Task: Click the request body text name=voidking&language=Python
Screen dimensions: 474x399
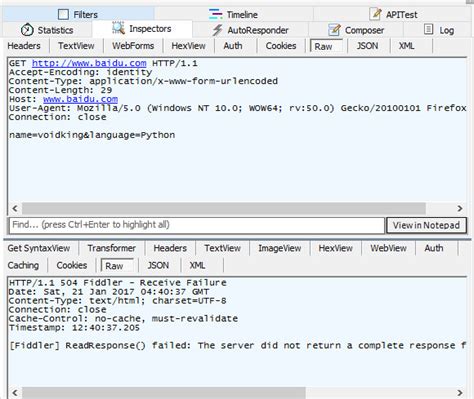Action: click(92, 135)
